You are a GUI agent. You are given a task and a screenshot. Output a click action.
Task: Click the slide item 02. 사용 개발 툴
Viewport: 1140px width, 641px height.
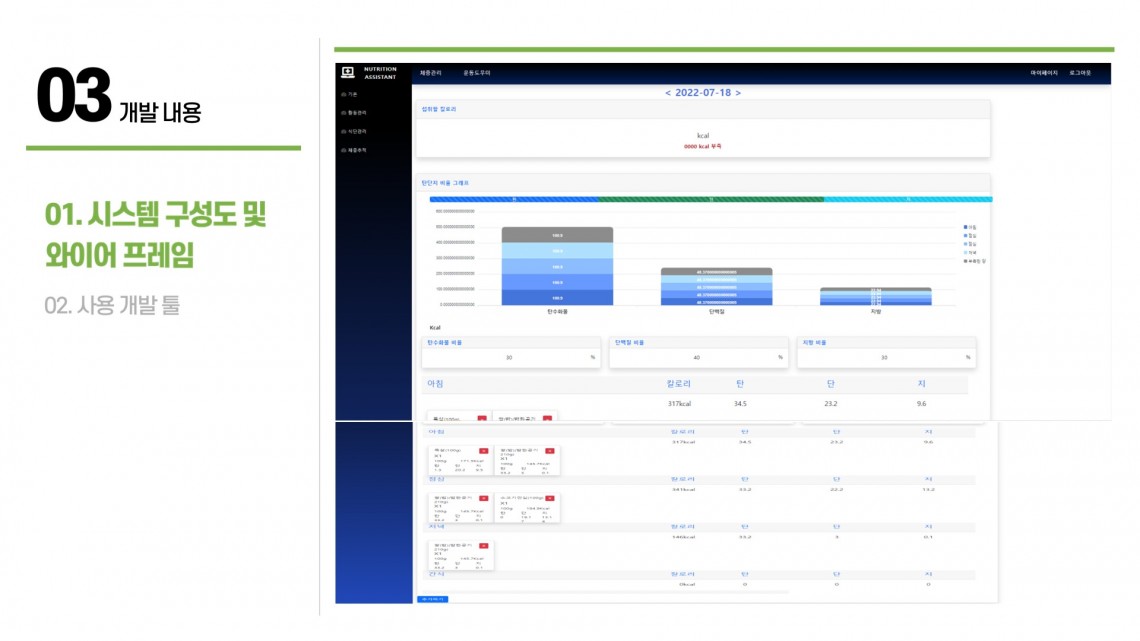[112, 305]
